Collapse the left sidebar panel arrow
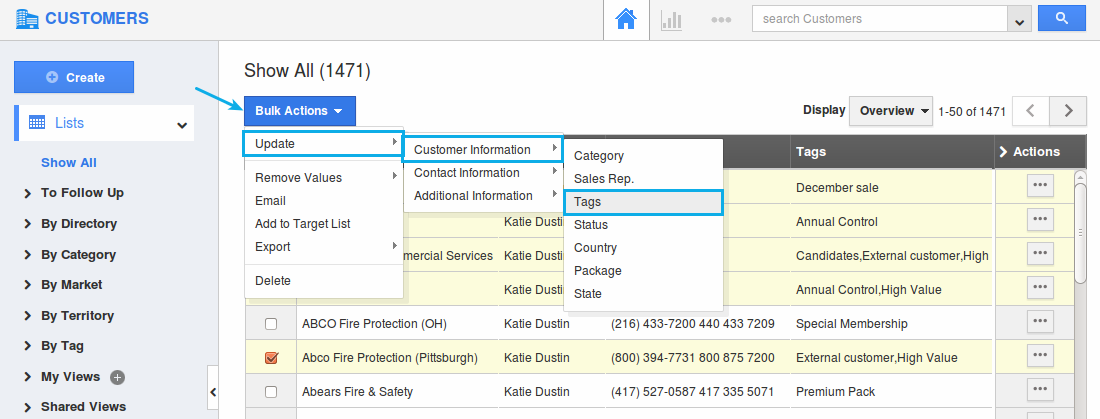 (x=212, y=386)
